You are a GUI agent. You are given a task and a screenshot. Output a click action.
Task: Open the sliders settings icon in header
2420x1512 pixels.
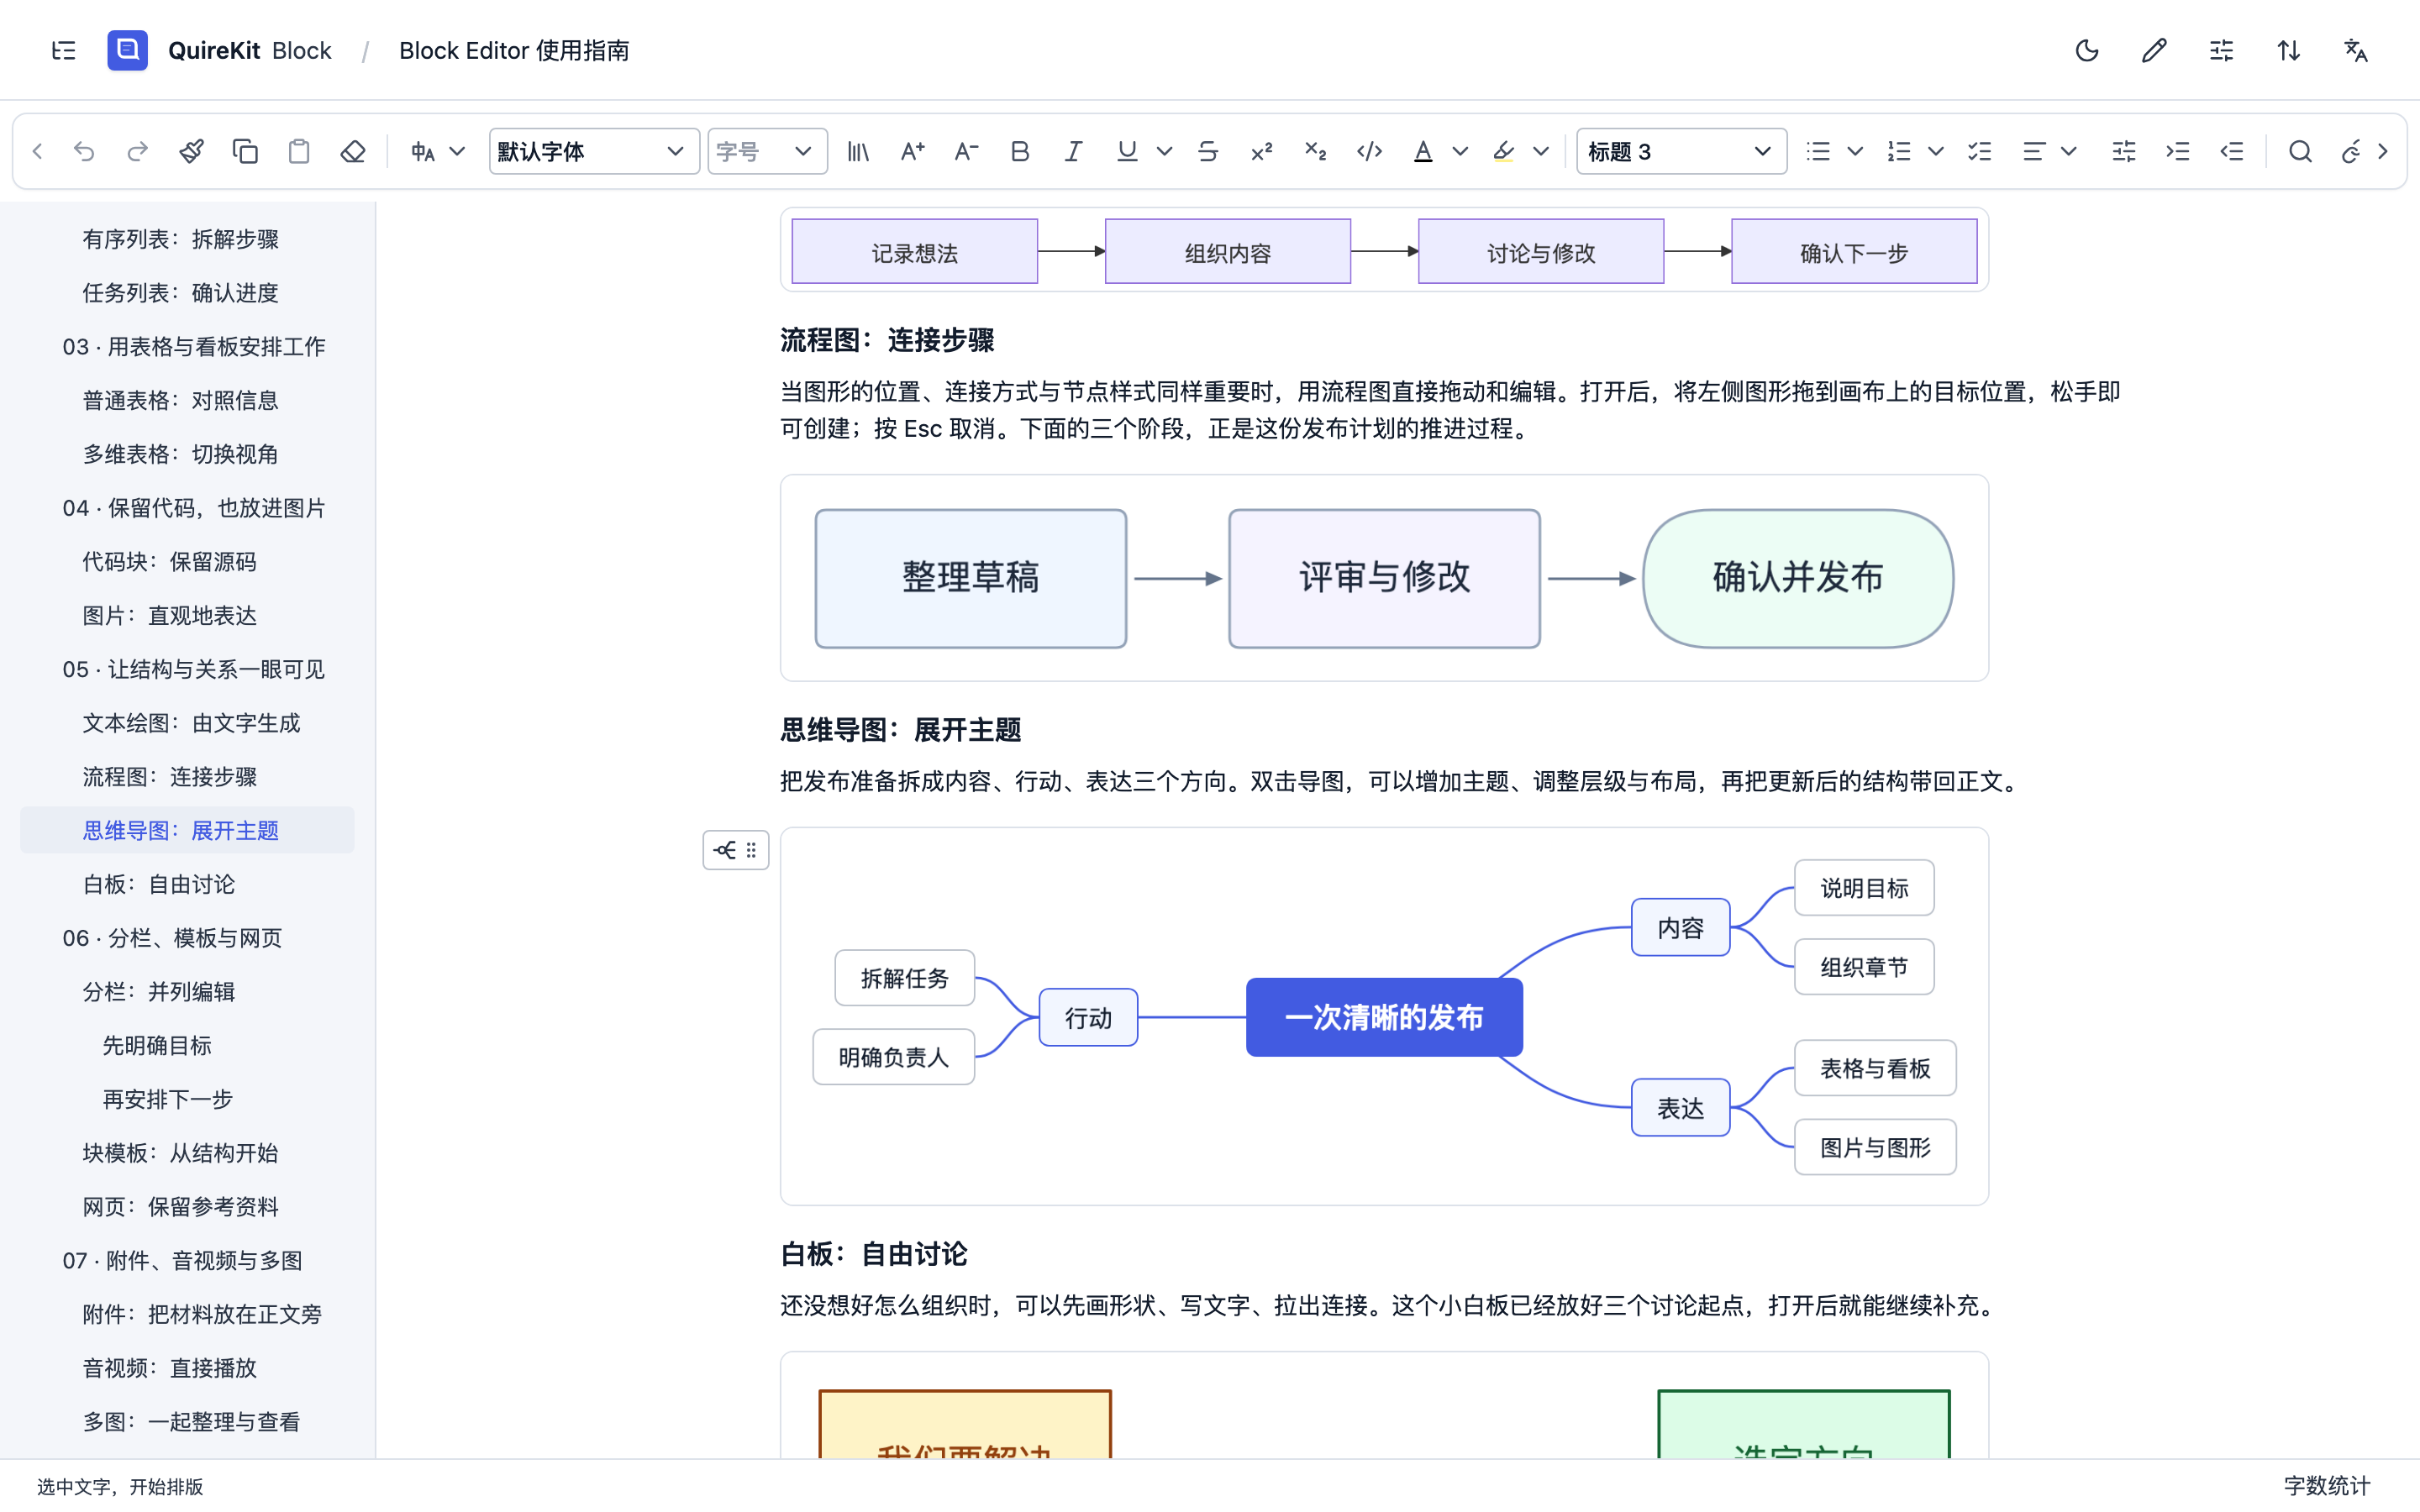tap(2221, 50)
